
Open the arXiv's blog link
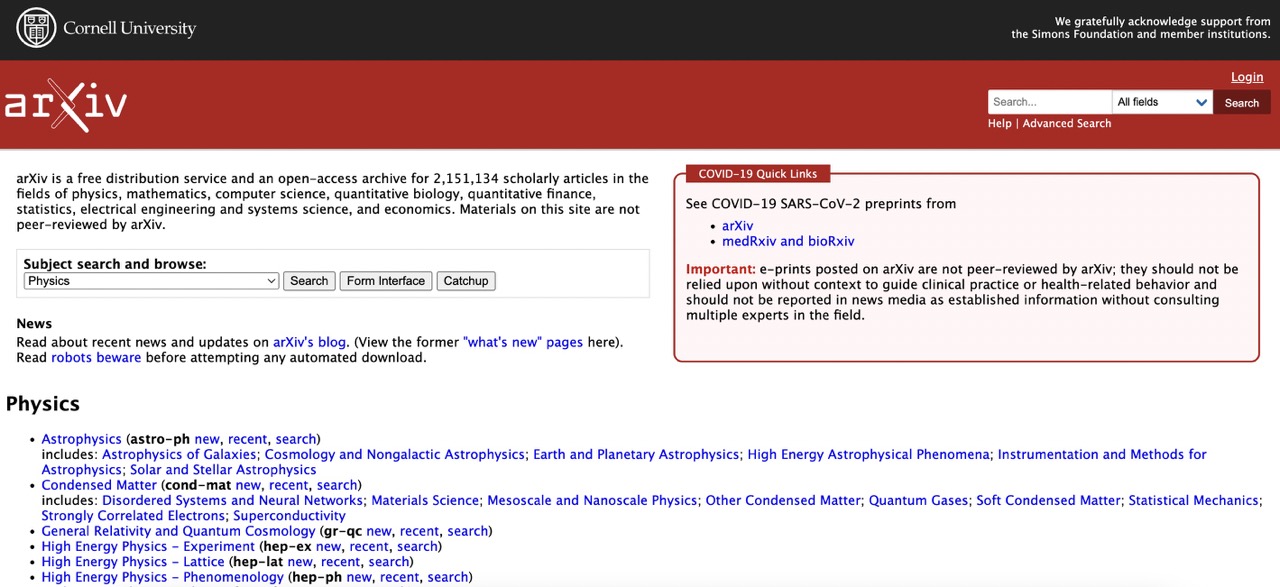[x=310, y=342]
